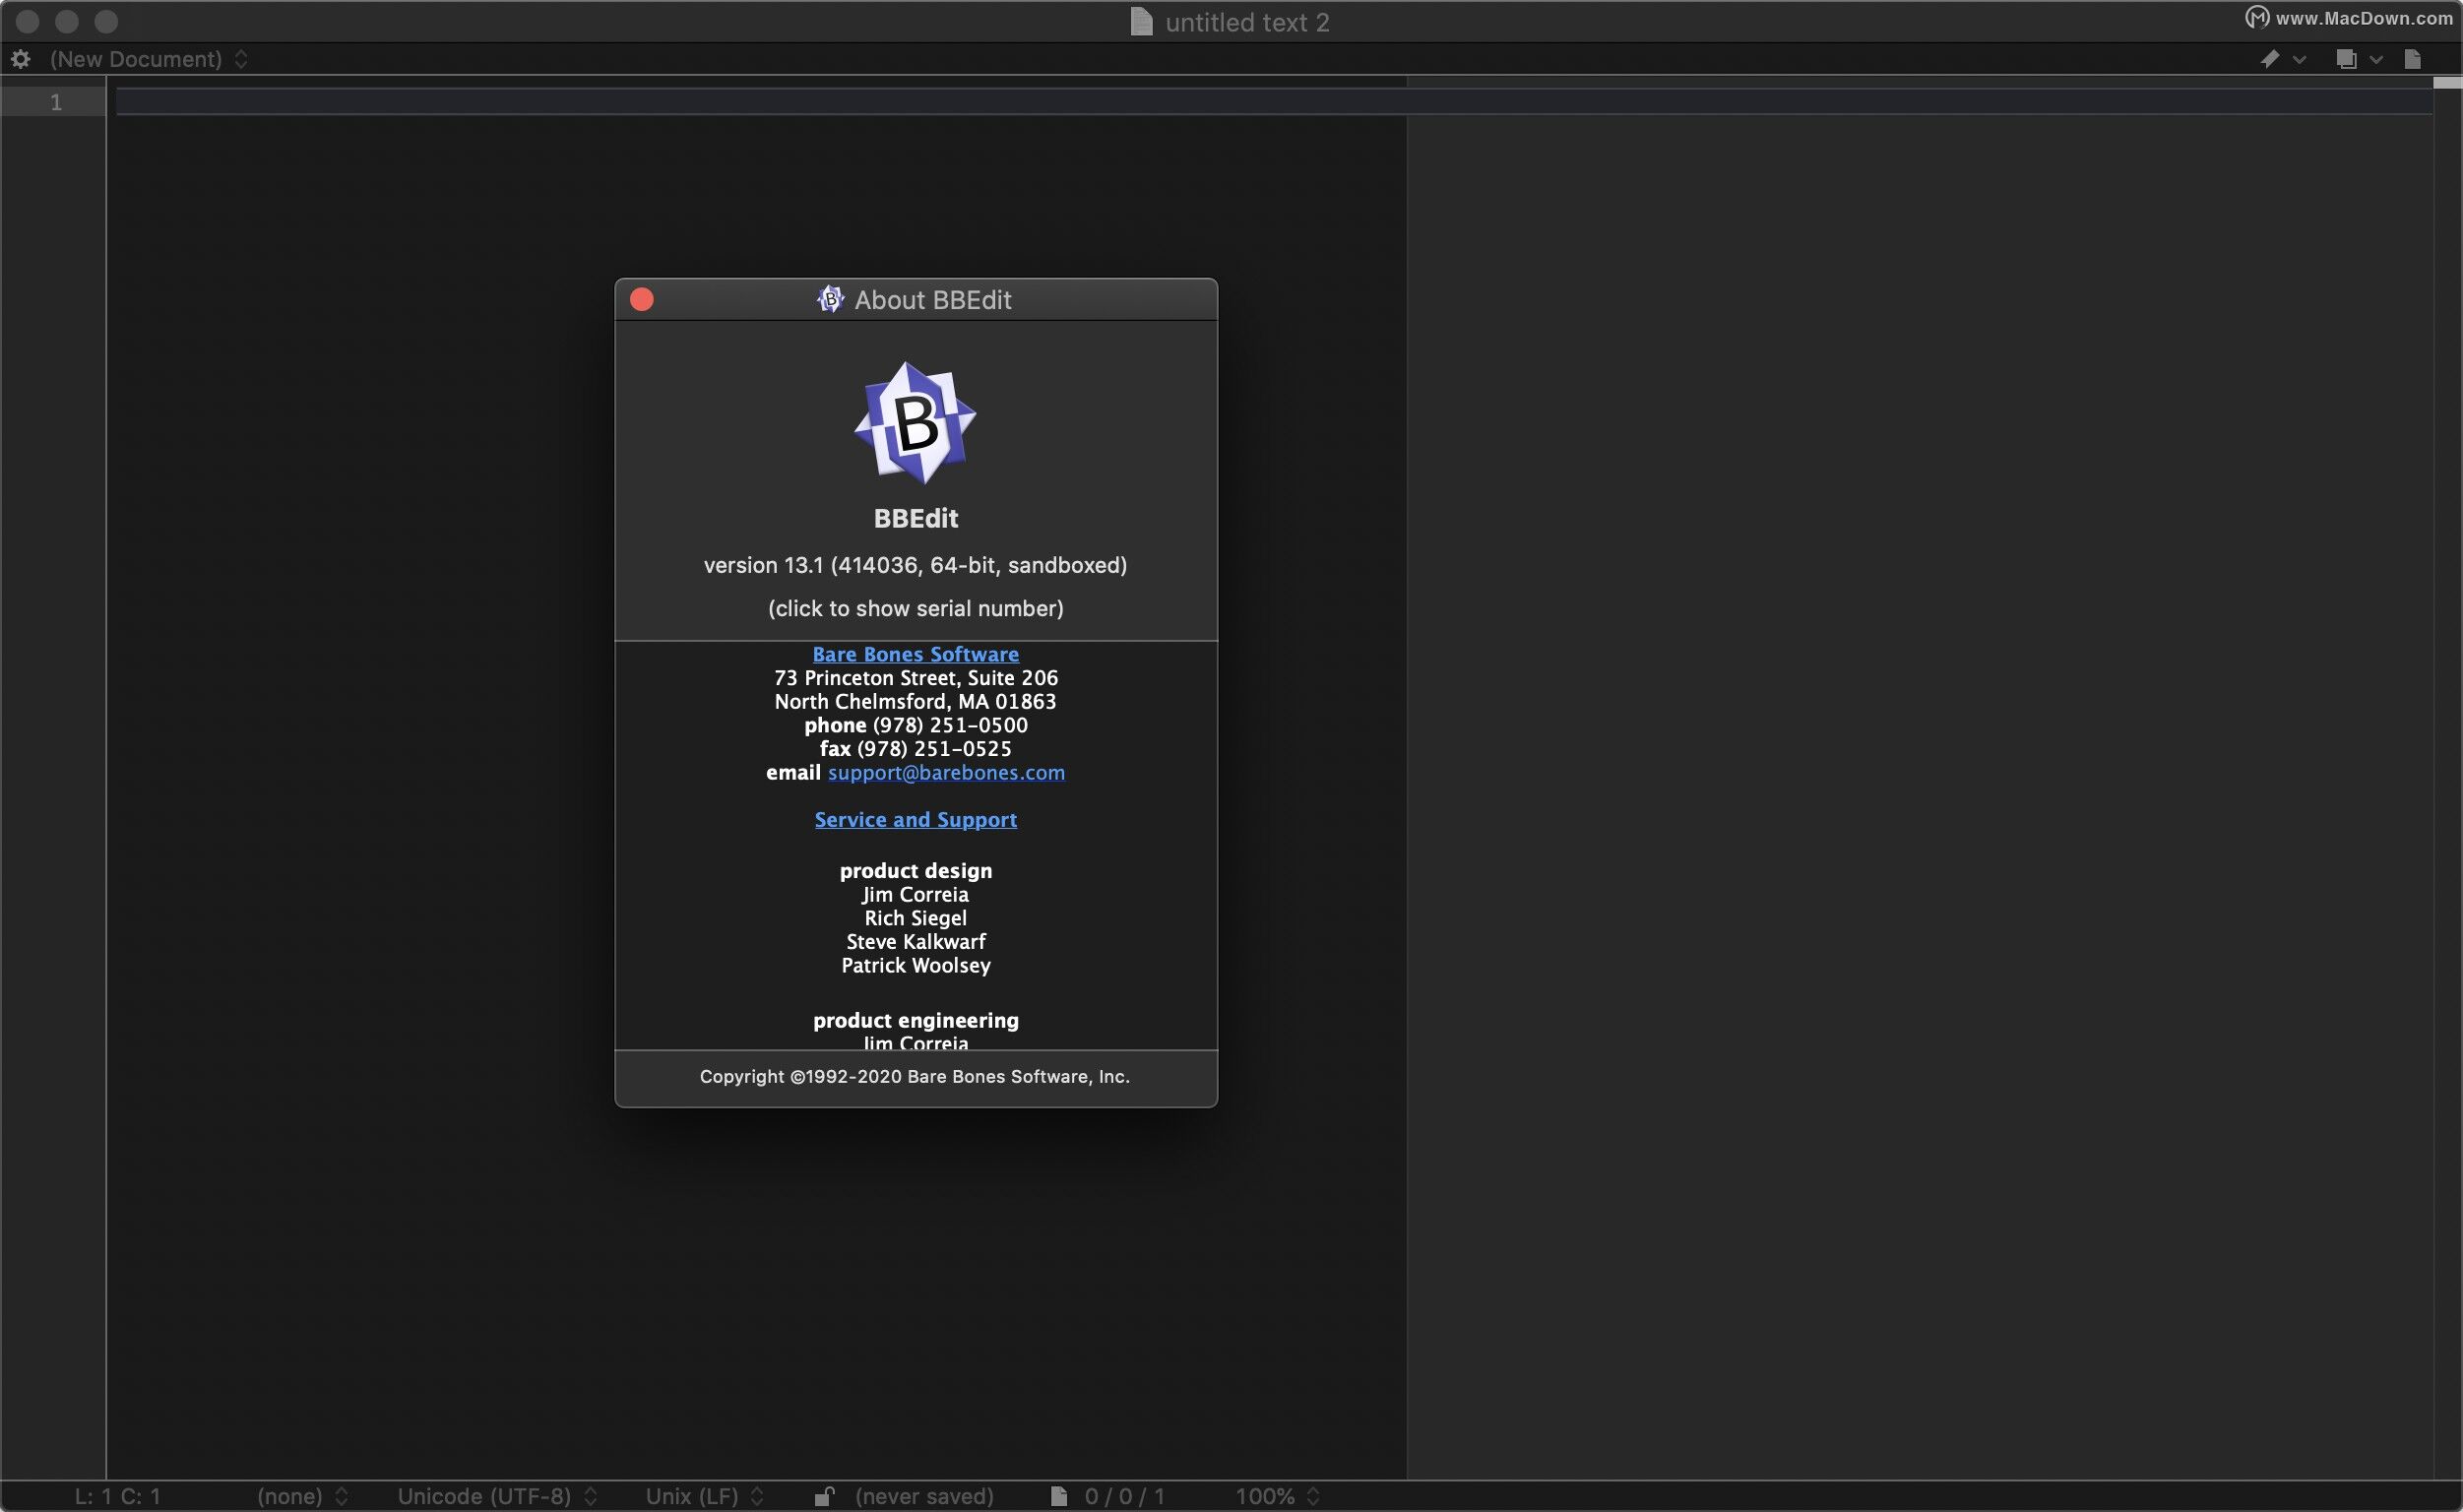Open the L: 1 C: 1 cursor position item
Screen dimensions: 2463x1512
coord(117,1496)
